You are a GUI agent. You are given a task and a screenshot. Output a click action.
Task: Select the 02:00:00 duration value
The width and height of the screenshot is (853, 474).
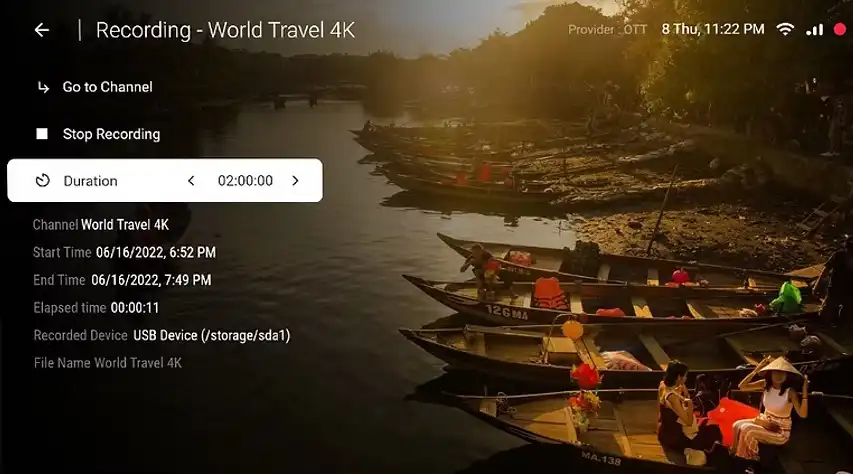(245, 181)
